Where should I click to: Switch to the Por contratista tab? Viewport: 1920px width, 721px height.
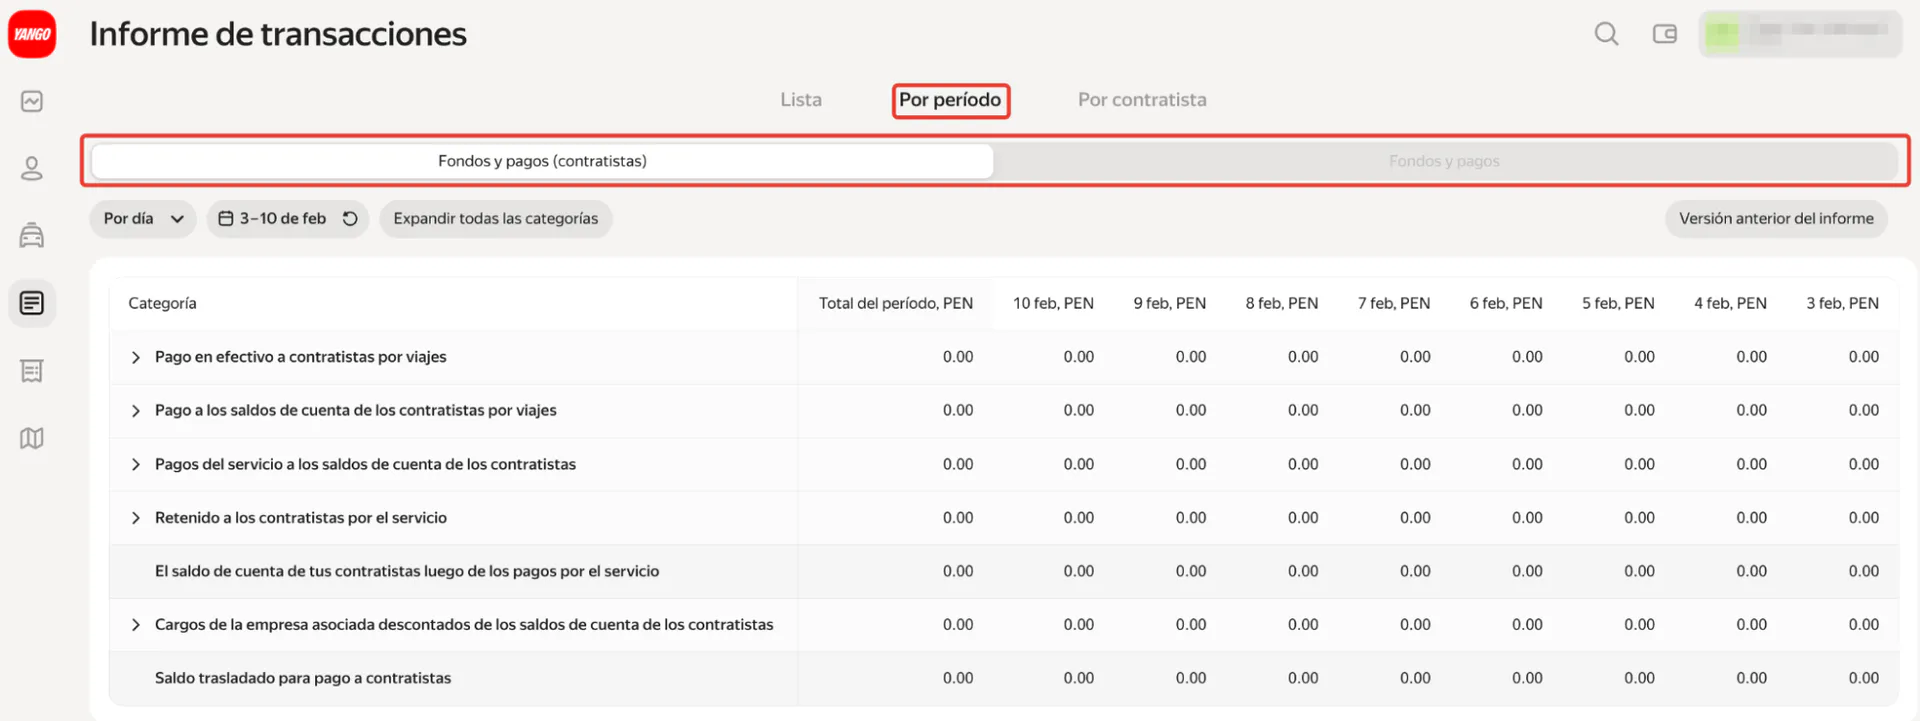pos(1142,100)
